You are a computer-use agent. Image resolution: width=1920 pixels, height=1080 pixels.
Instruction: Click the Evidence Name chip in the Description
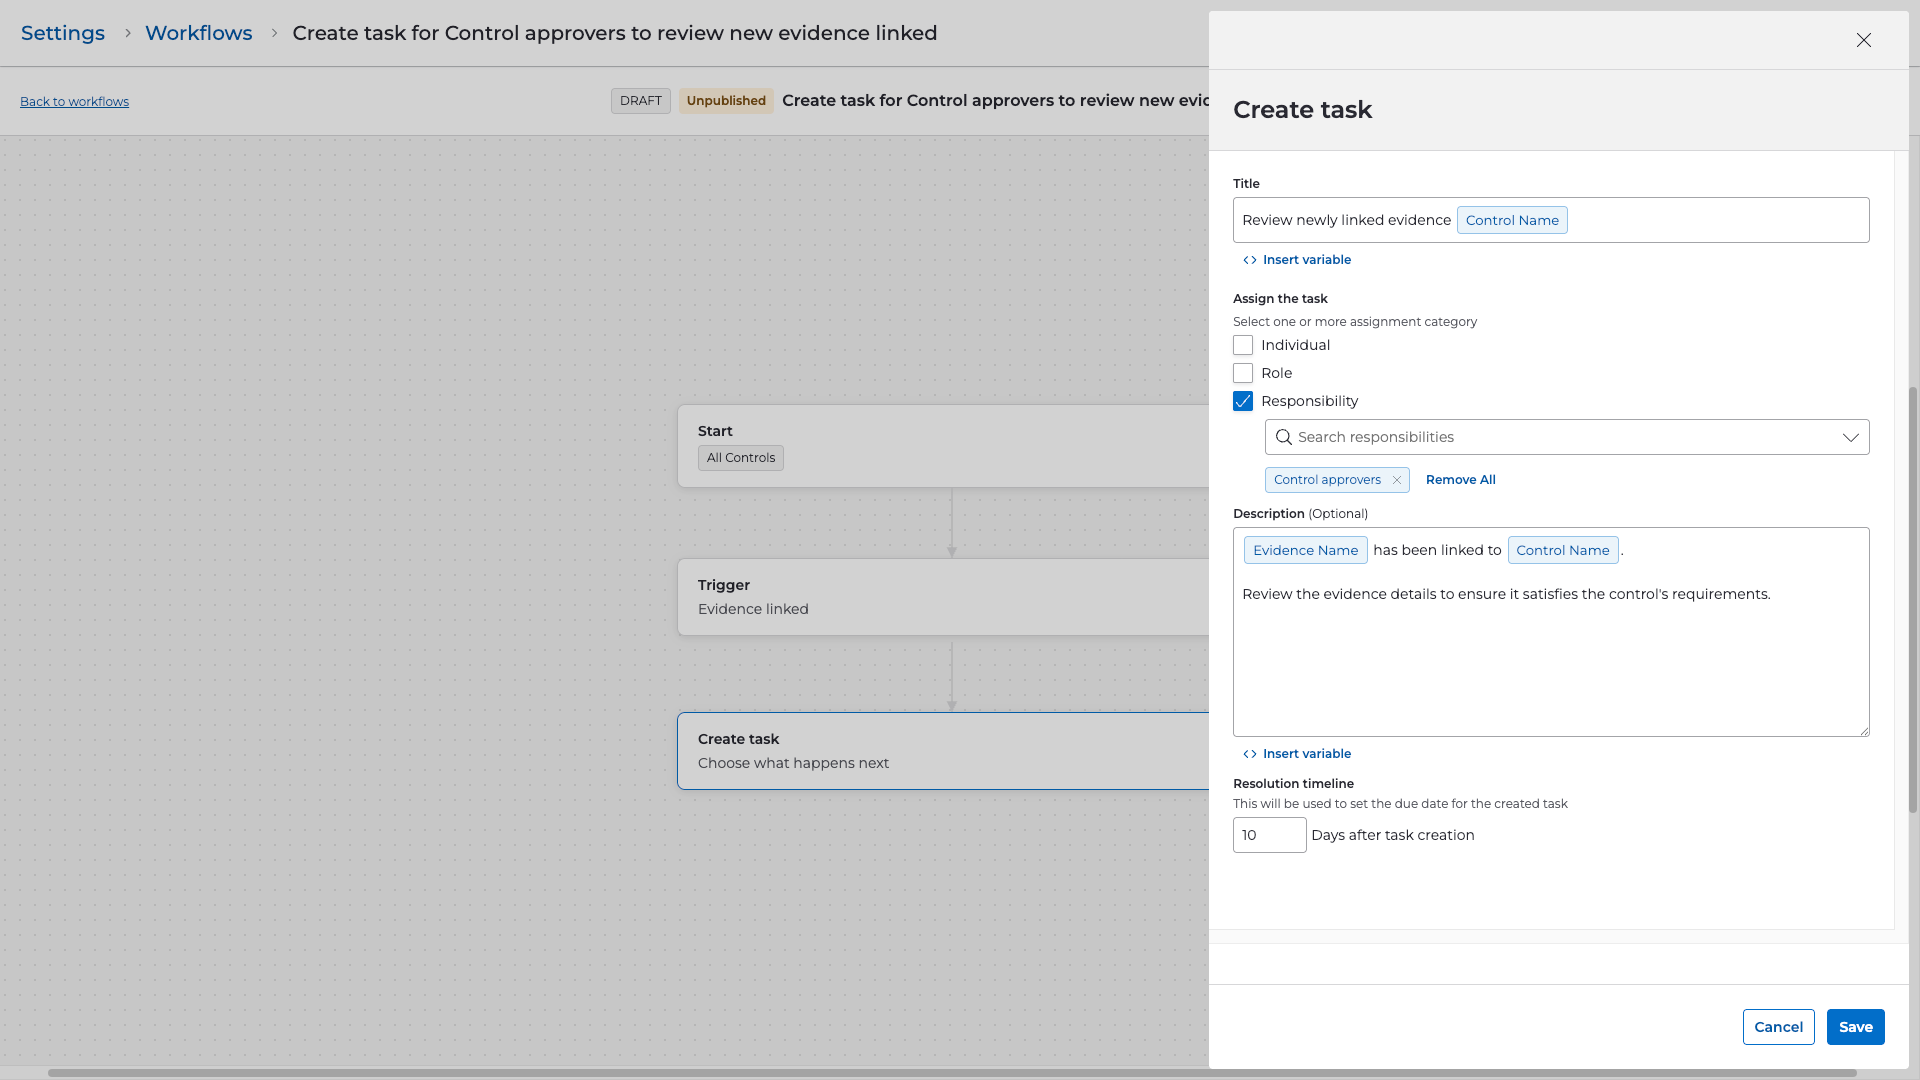coord(1305,550)
